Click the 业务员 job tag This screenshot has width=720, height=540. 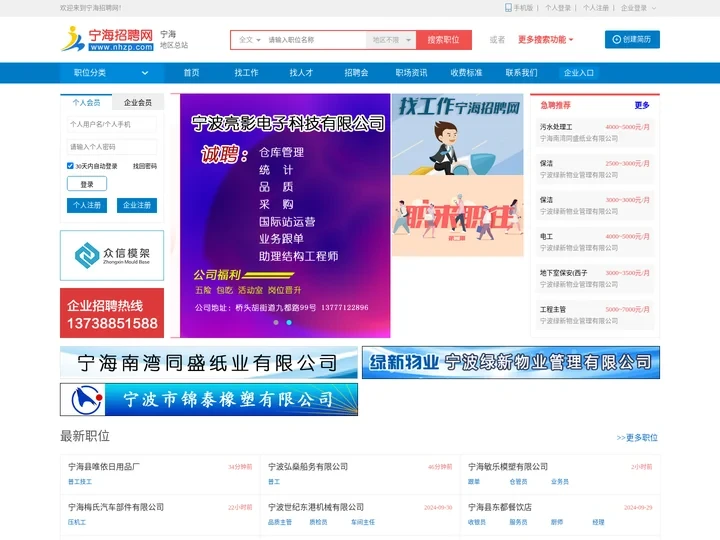pos(560,482)
